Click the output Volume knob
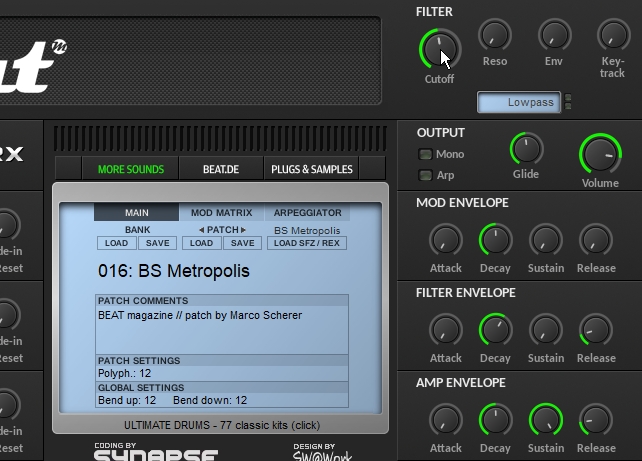This screenshot has height=461, width=642. [599, 154]
